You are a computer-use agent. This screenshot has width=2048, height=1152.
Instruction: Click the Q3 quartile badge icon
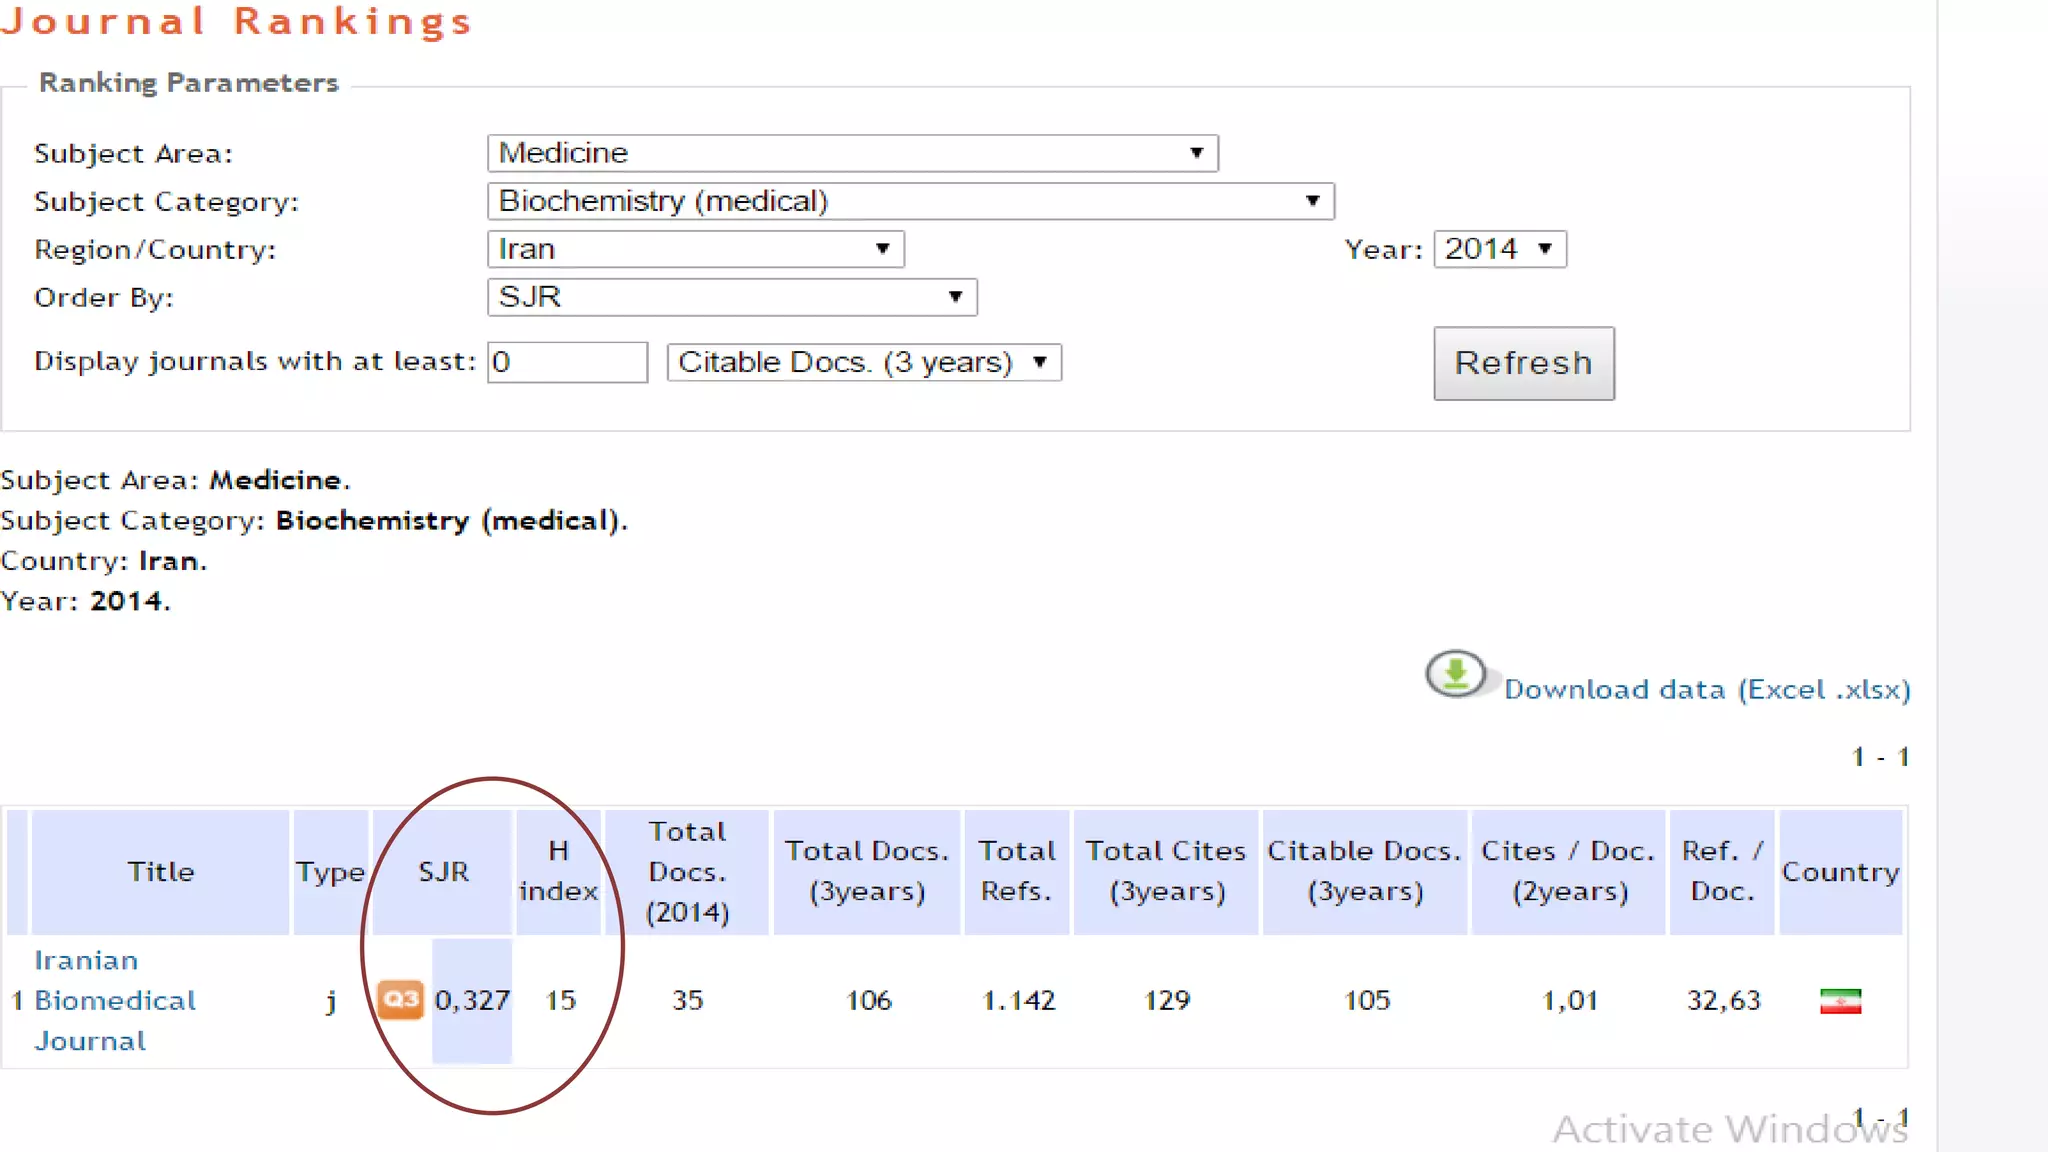tap(401, 999)
